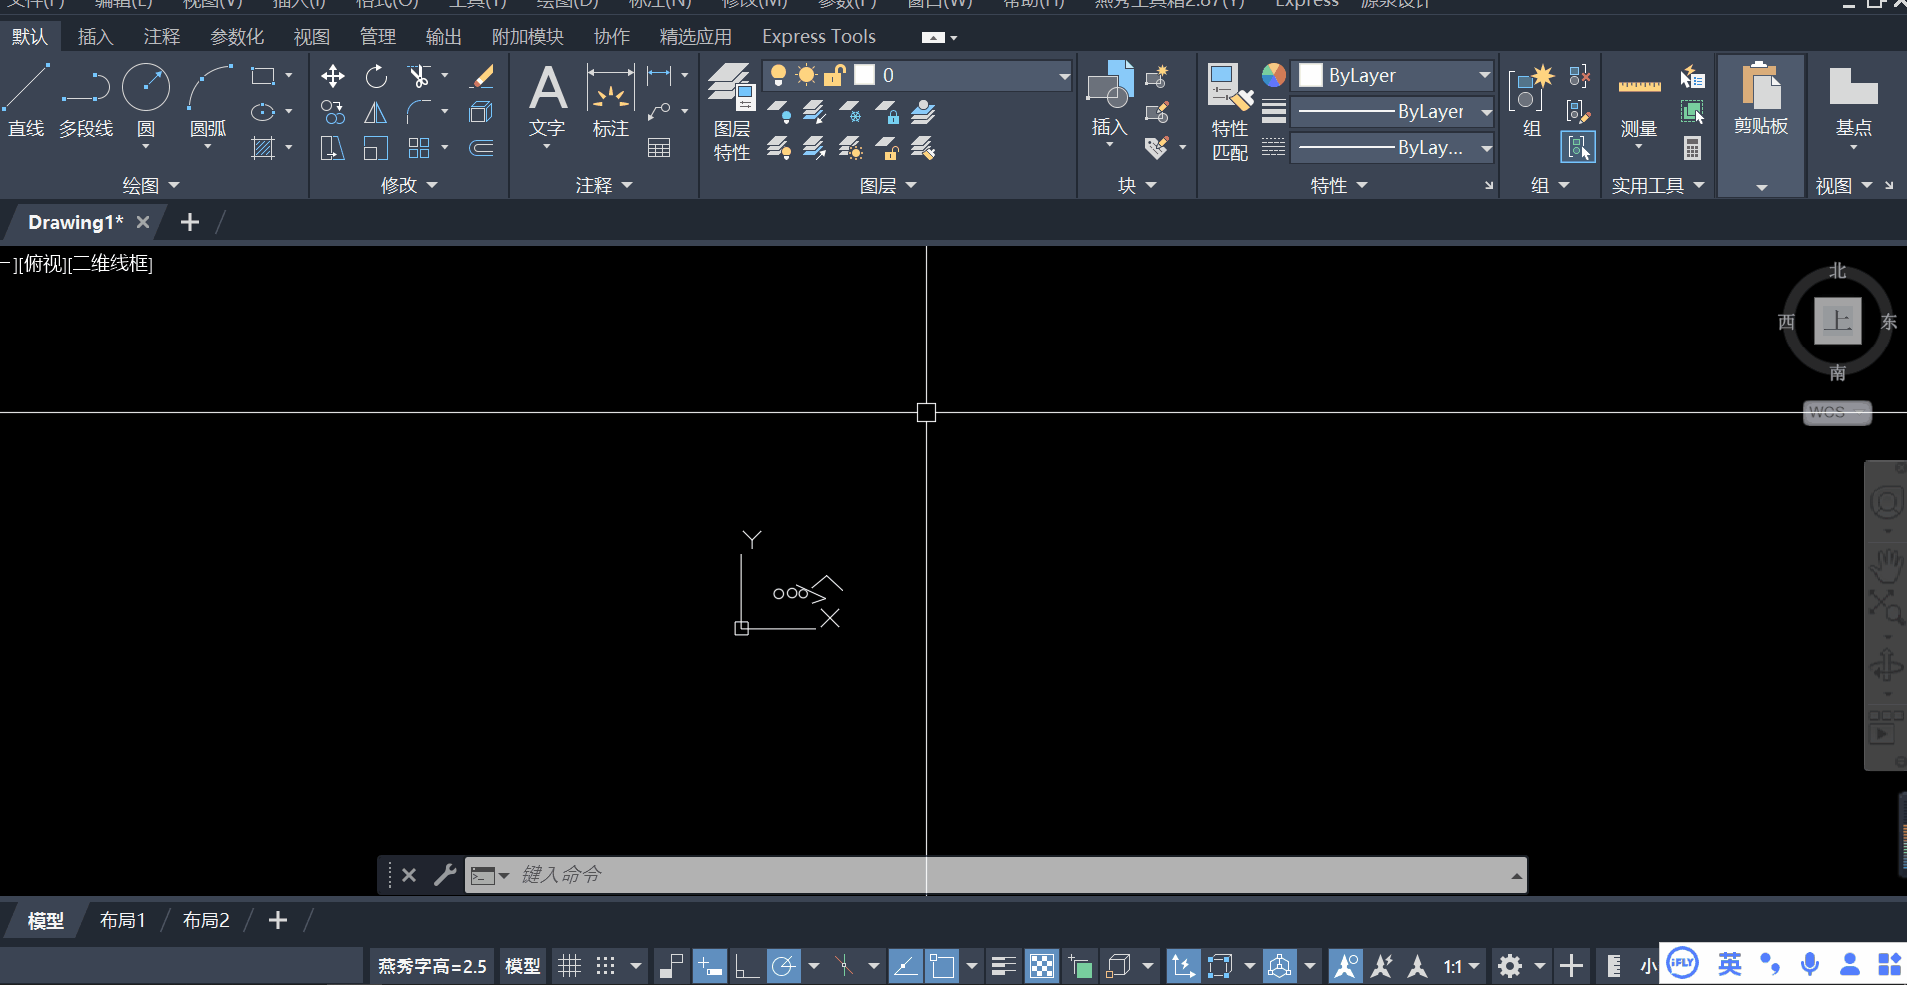The height and width of the screenshot is (985, 1907).
Task: Toggle dynamic input in status bar
Action: point(709,966)
